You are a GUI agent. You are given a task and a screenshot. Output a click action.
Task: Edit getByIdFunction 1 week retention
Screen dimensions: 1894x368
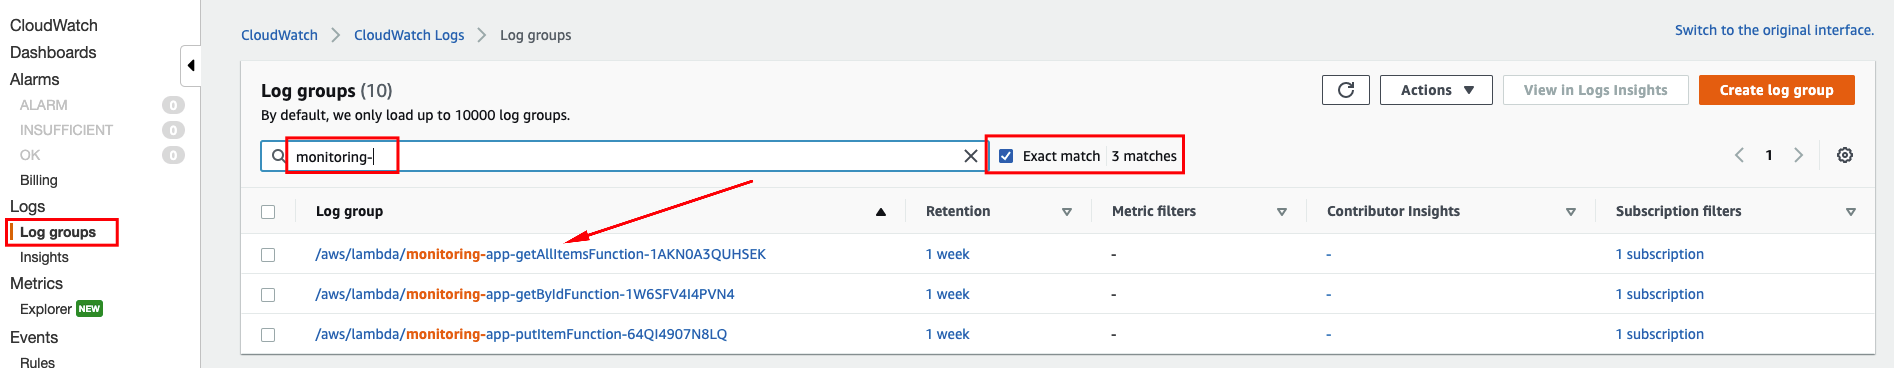(x=947, y=294)
